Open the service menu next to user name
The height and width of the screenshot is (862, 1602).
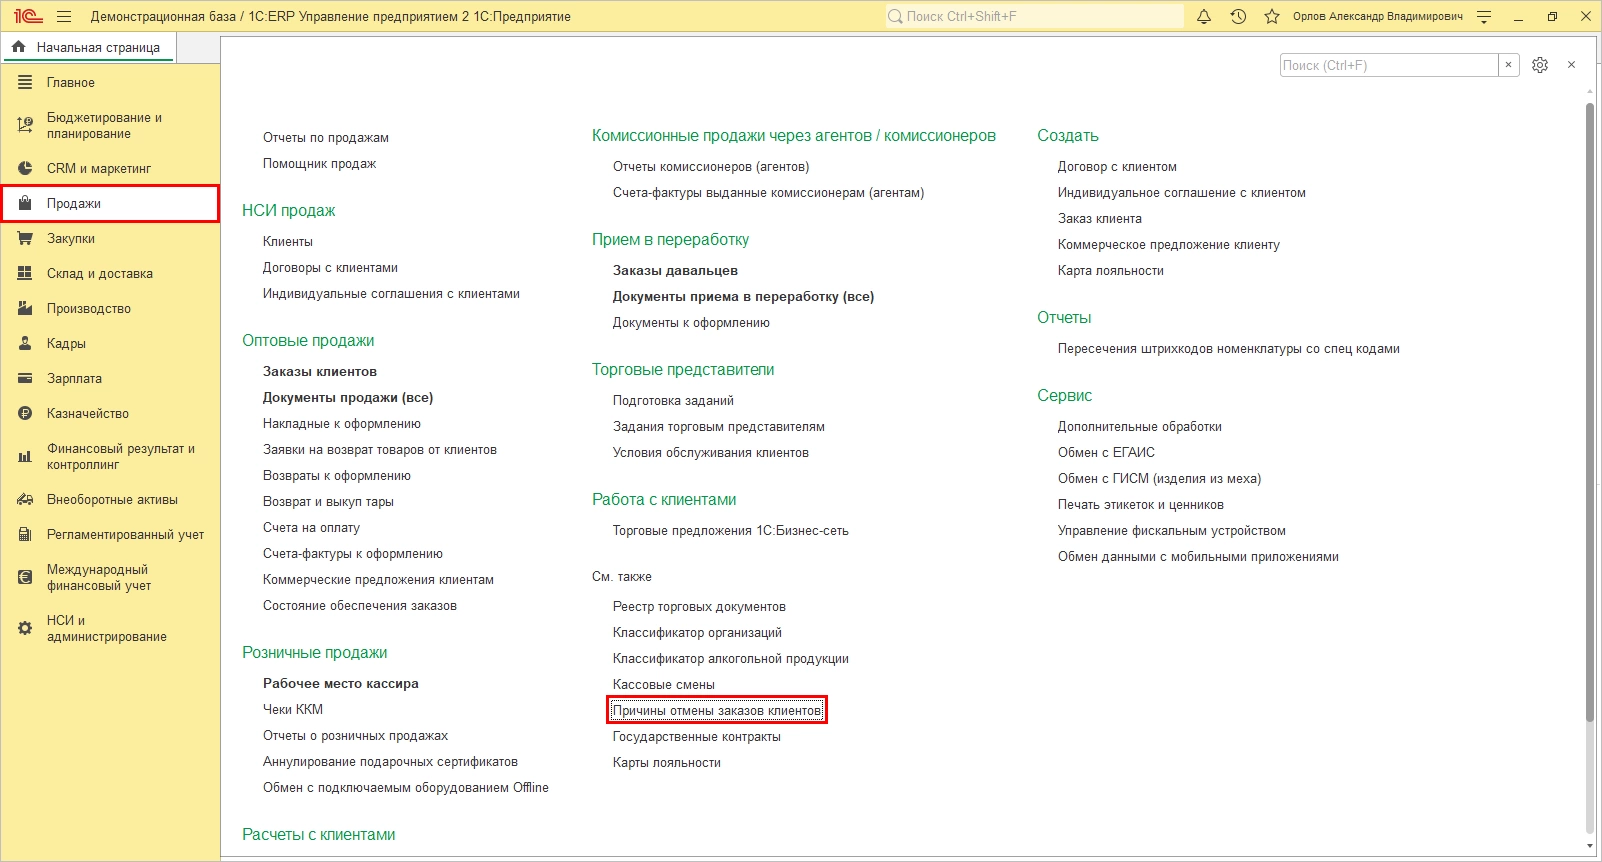point(1484,16)
